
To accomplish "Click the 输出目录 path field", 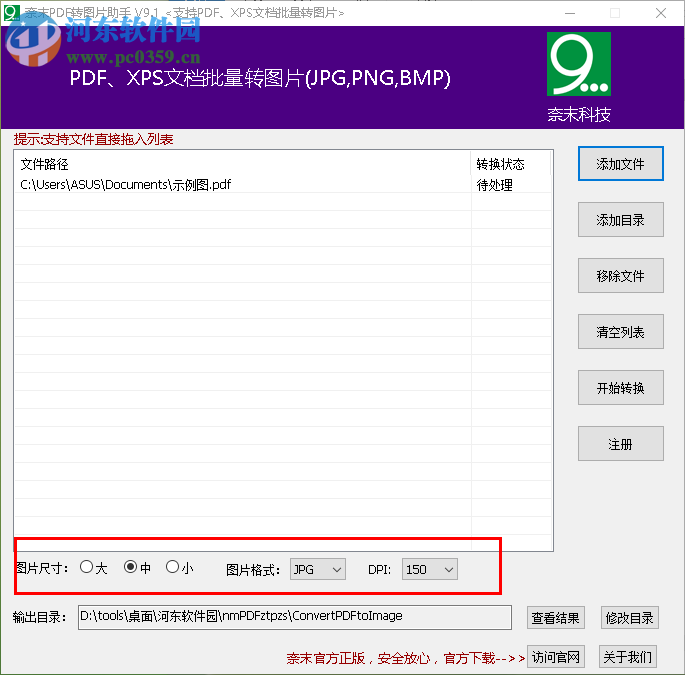I will pos(294,617).
